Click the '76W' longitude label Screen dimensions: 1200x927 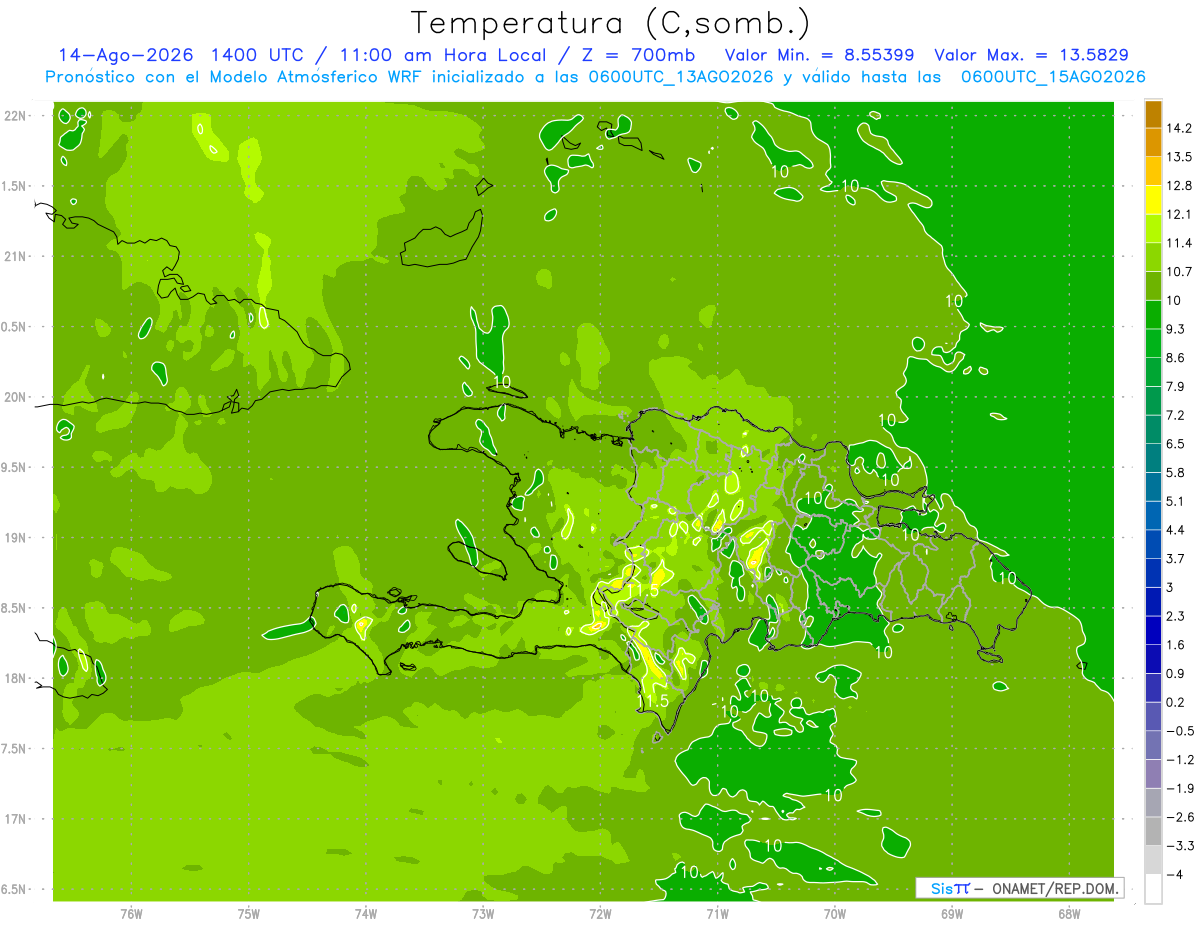pyautogui.click(x=131, y=912)
